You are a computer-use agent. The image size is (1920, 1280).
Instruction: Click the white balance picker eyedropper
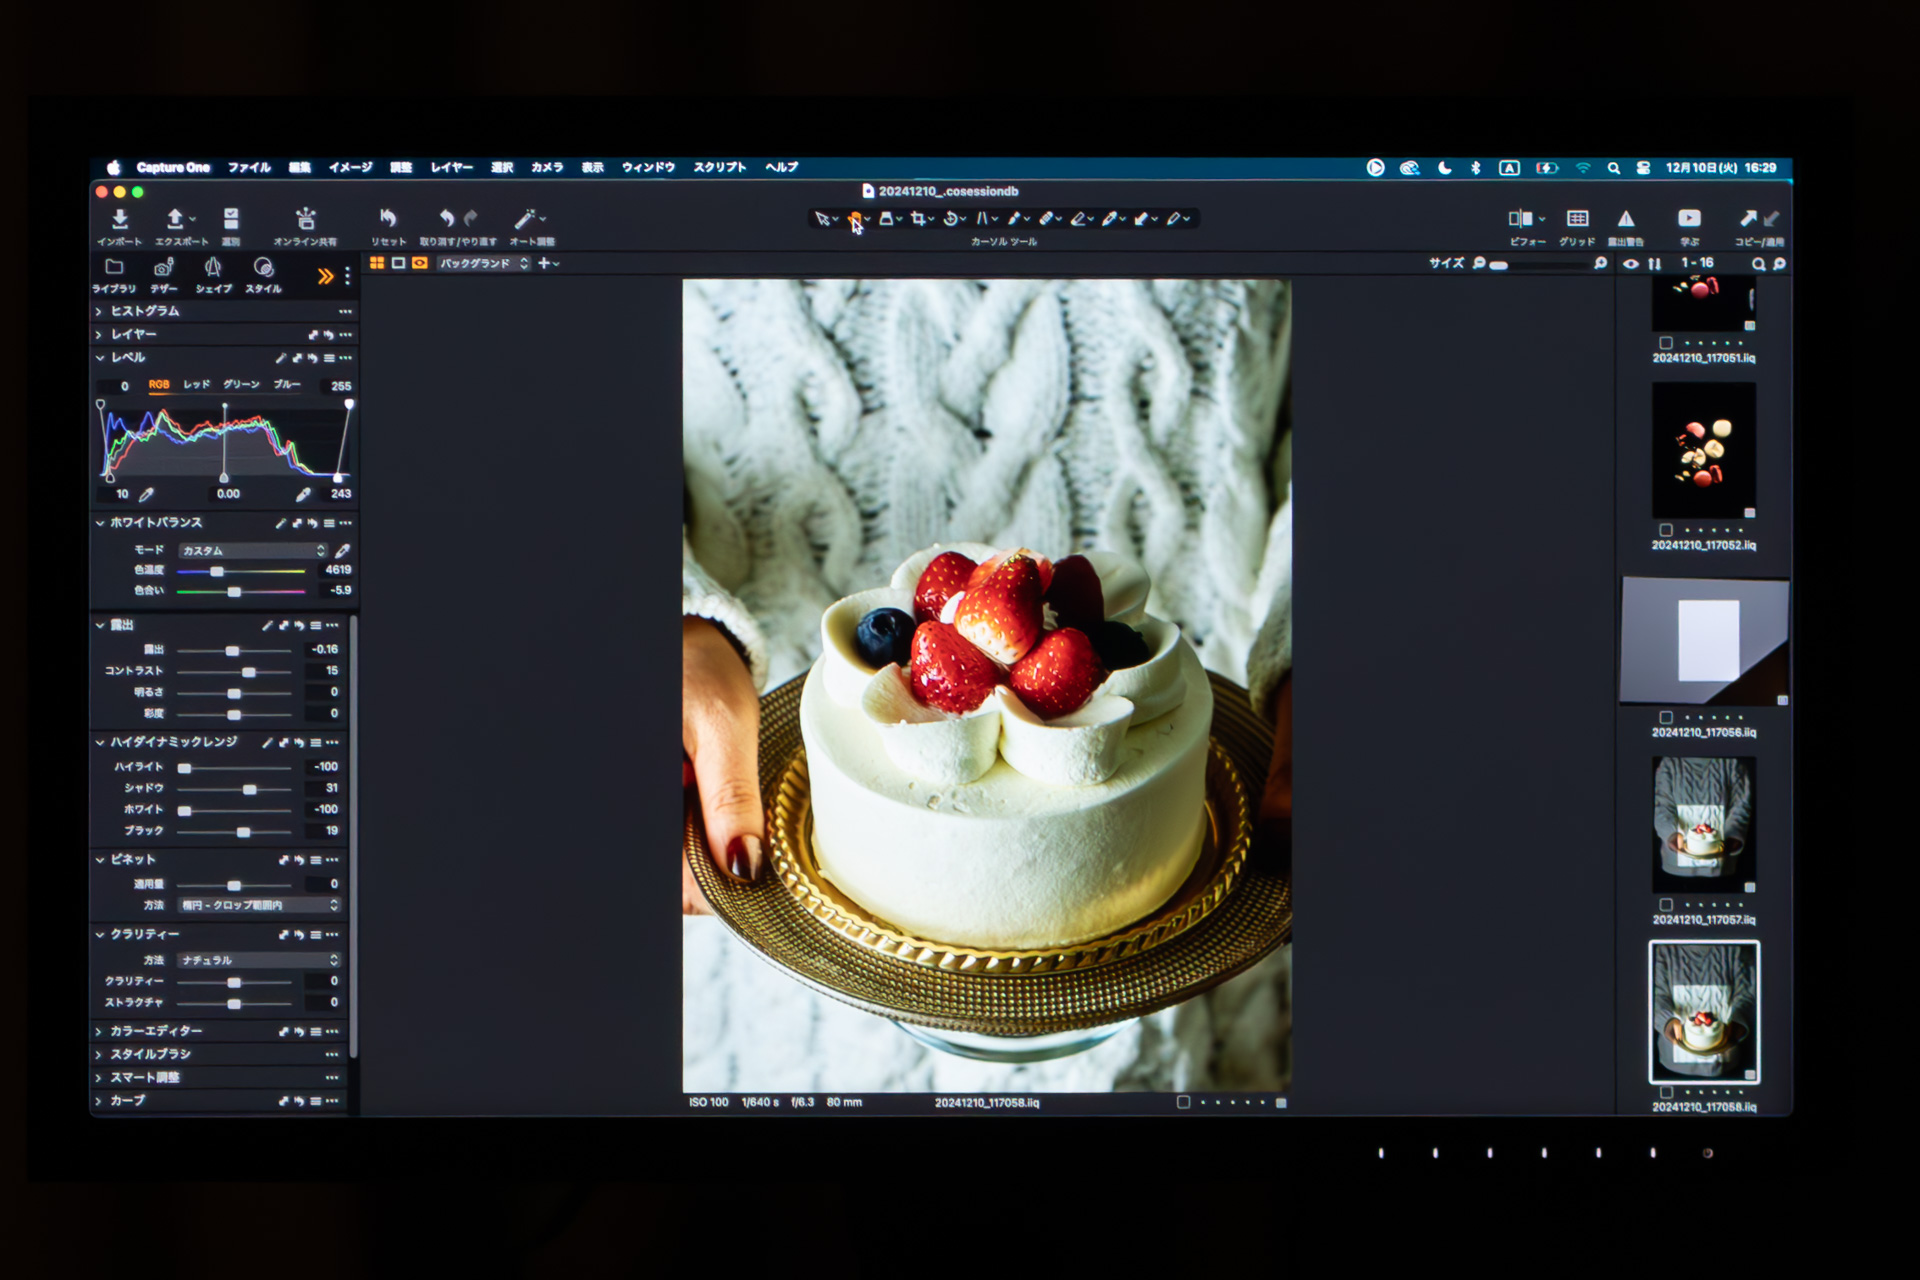tap(343, 551)
